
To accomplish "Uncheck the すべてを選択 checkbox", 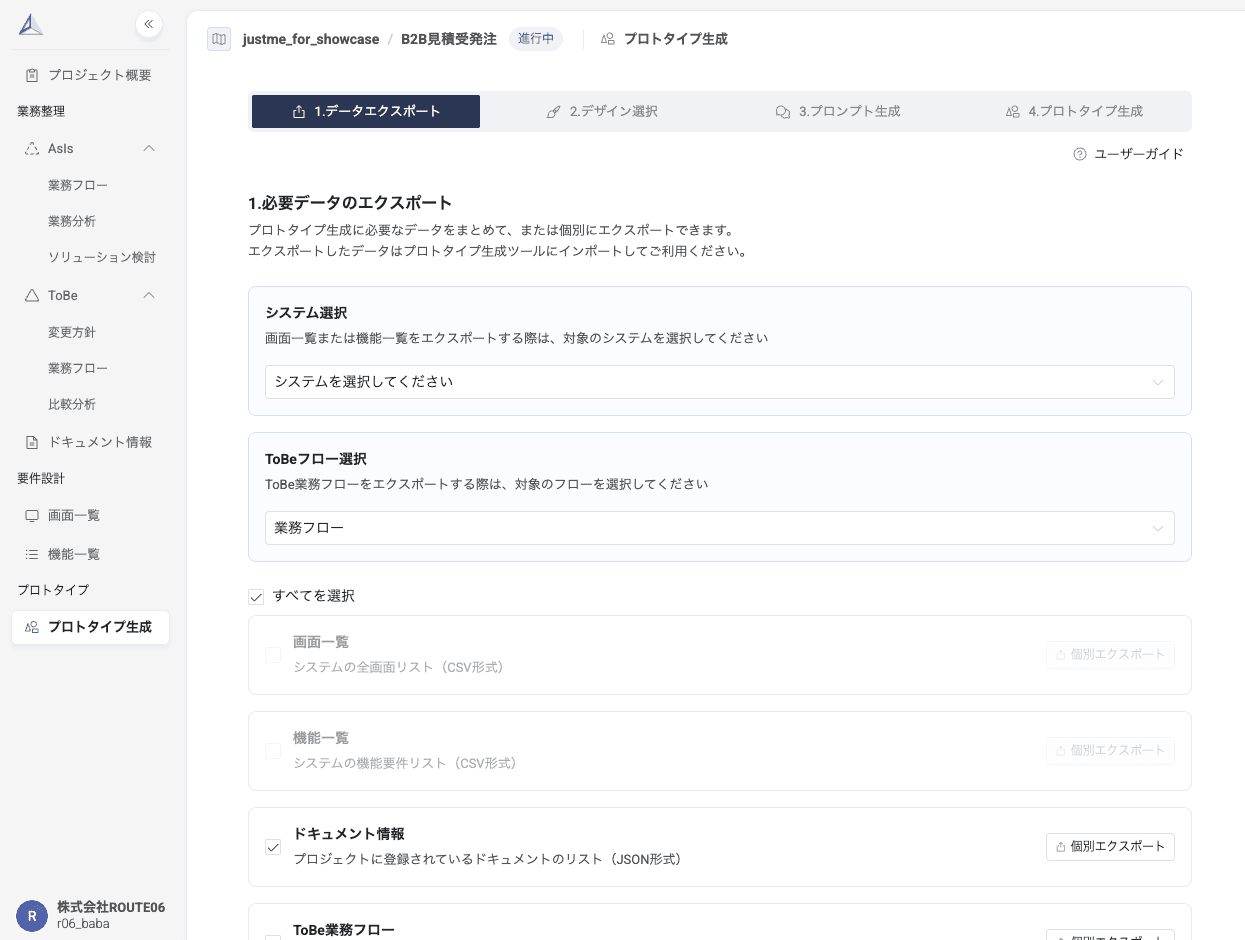I will [257, 596].
